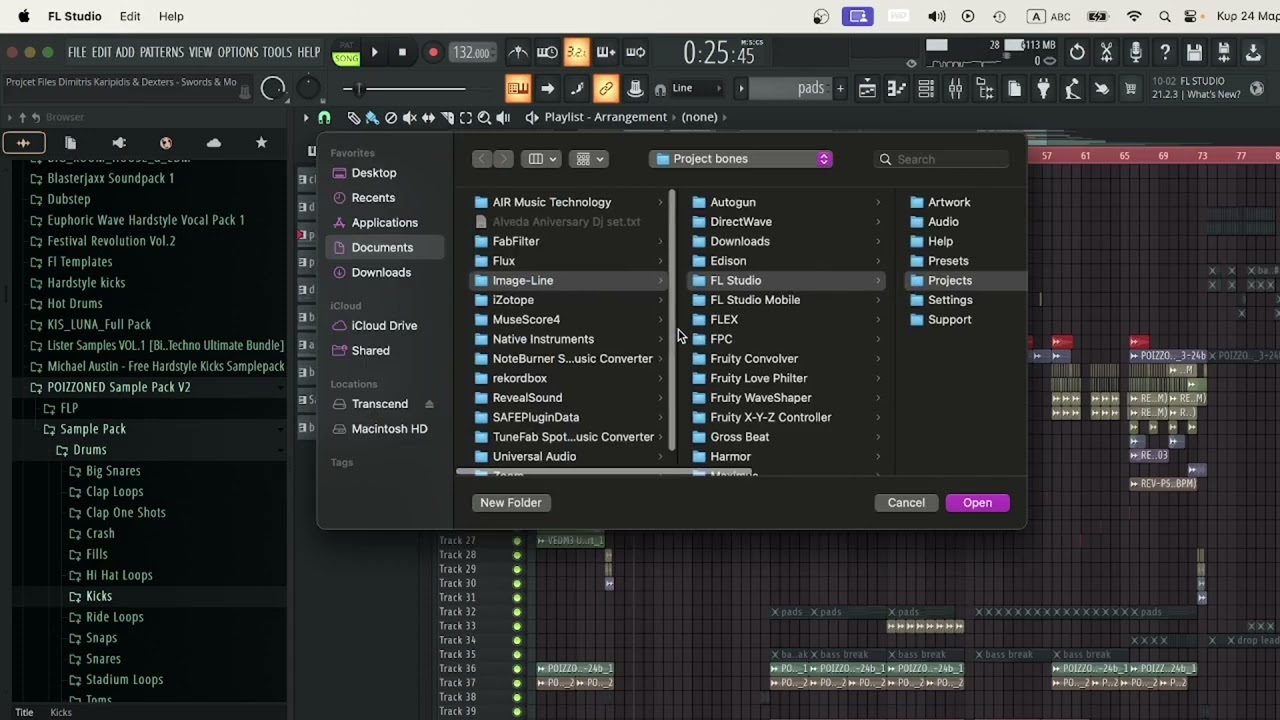Toggle typing keyboard to piano icon
Image resolution: width=1280 pixels, height=720 pixels.
point(518,89)
